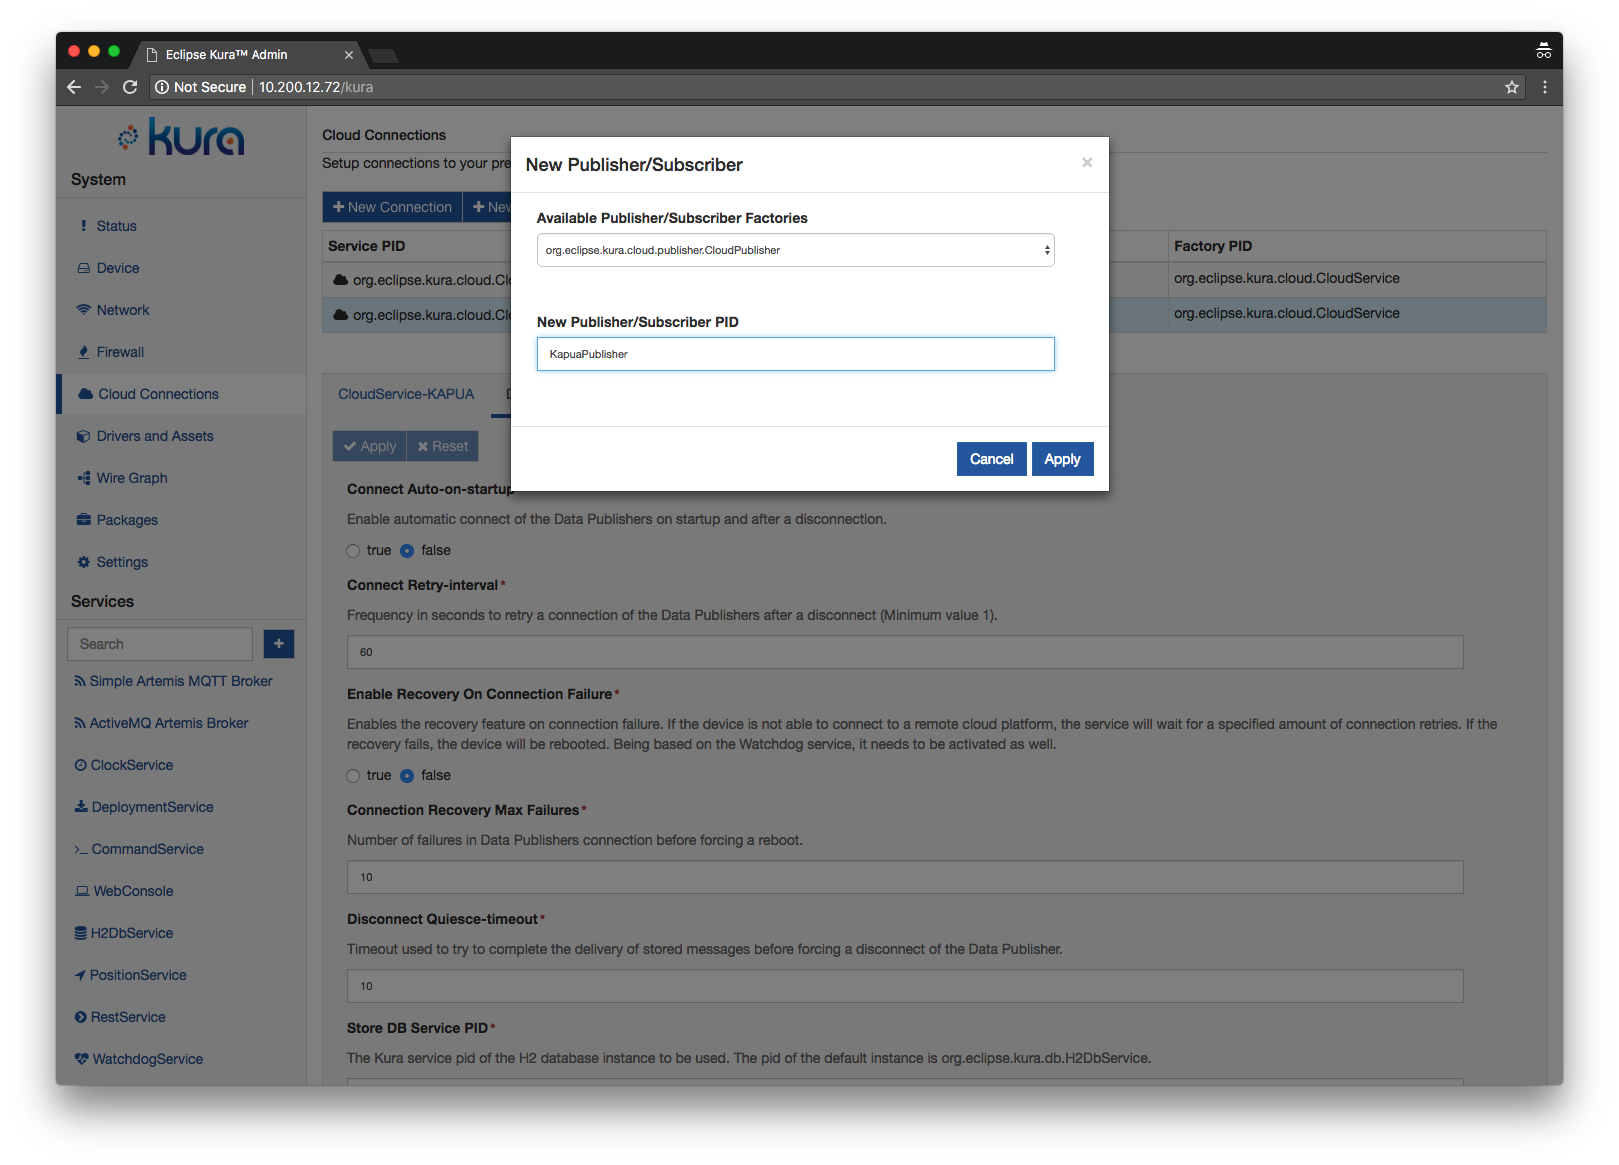1619x1165 pixels.
Task: Open the RestService link
Action: [128, 1017]
